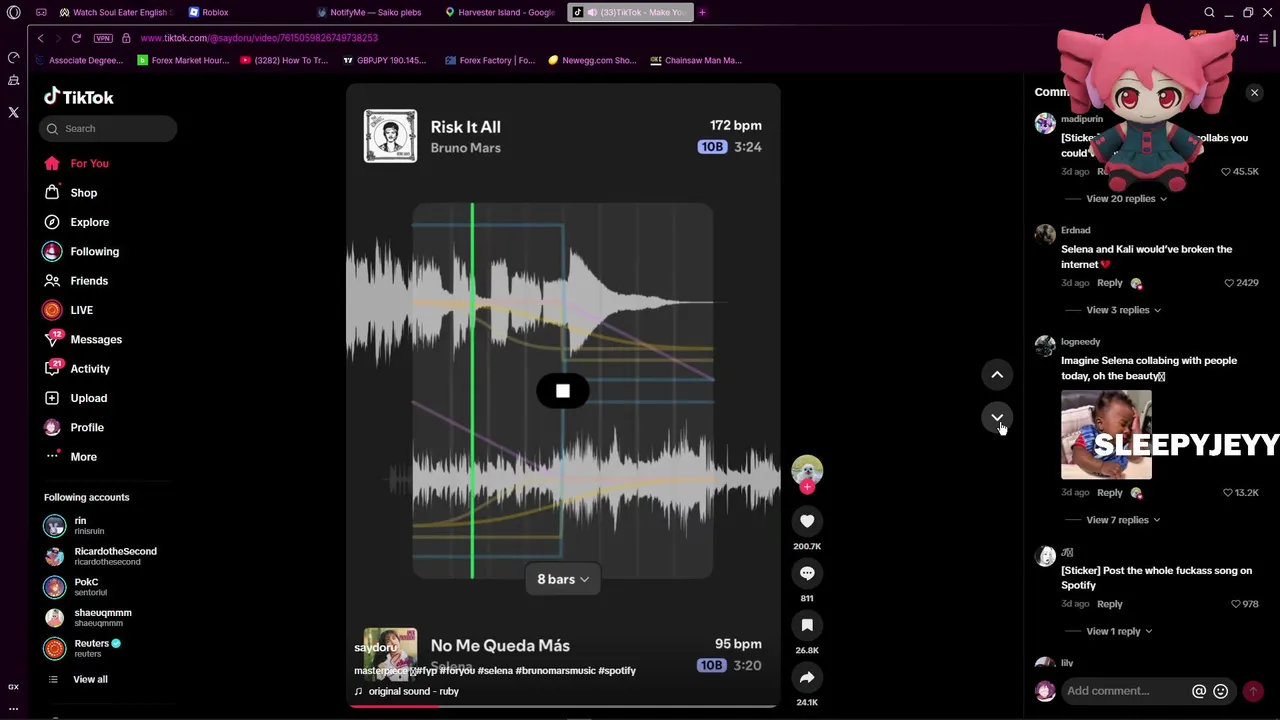Open the 8 bars dropdown
This screenshot has height=720, width=1280.
563,579
